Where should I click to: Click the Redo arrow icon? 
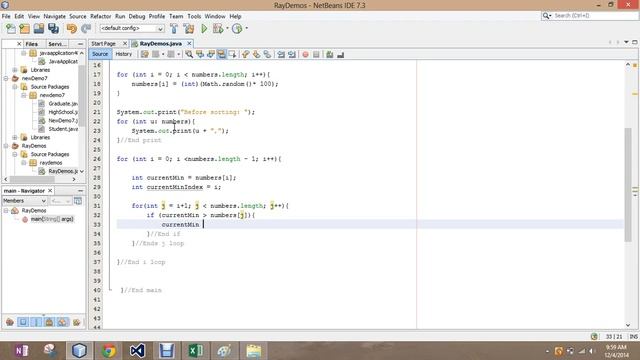click(x=86, y=29)
